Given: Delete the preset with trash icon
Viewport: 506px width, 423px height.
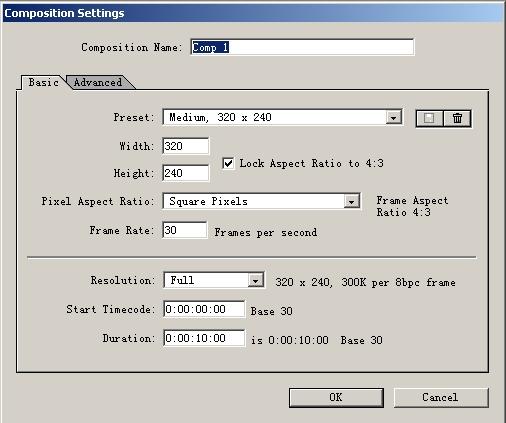Looking at the screenshot, I should (x=457, y=118).
